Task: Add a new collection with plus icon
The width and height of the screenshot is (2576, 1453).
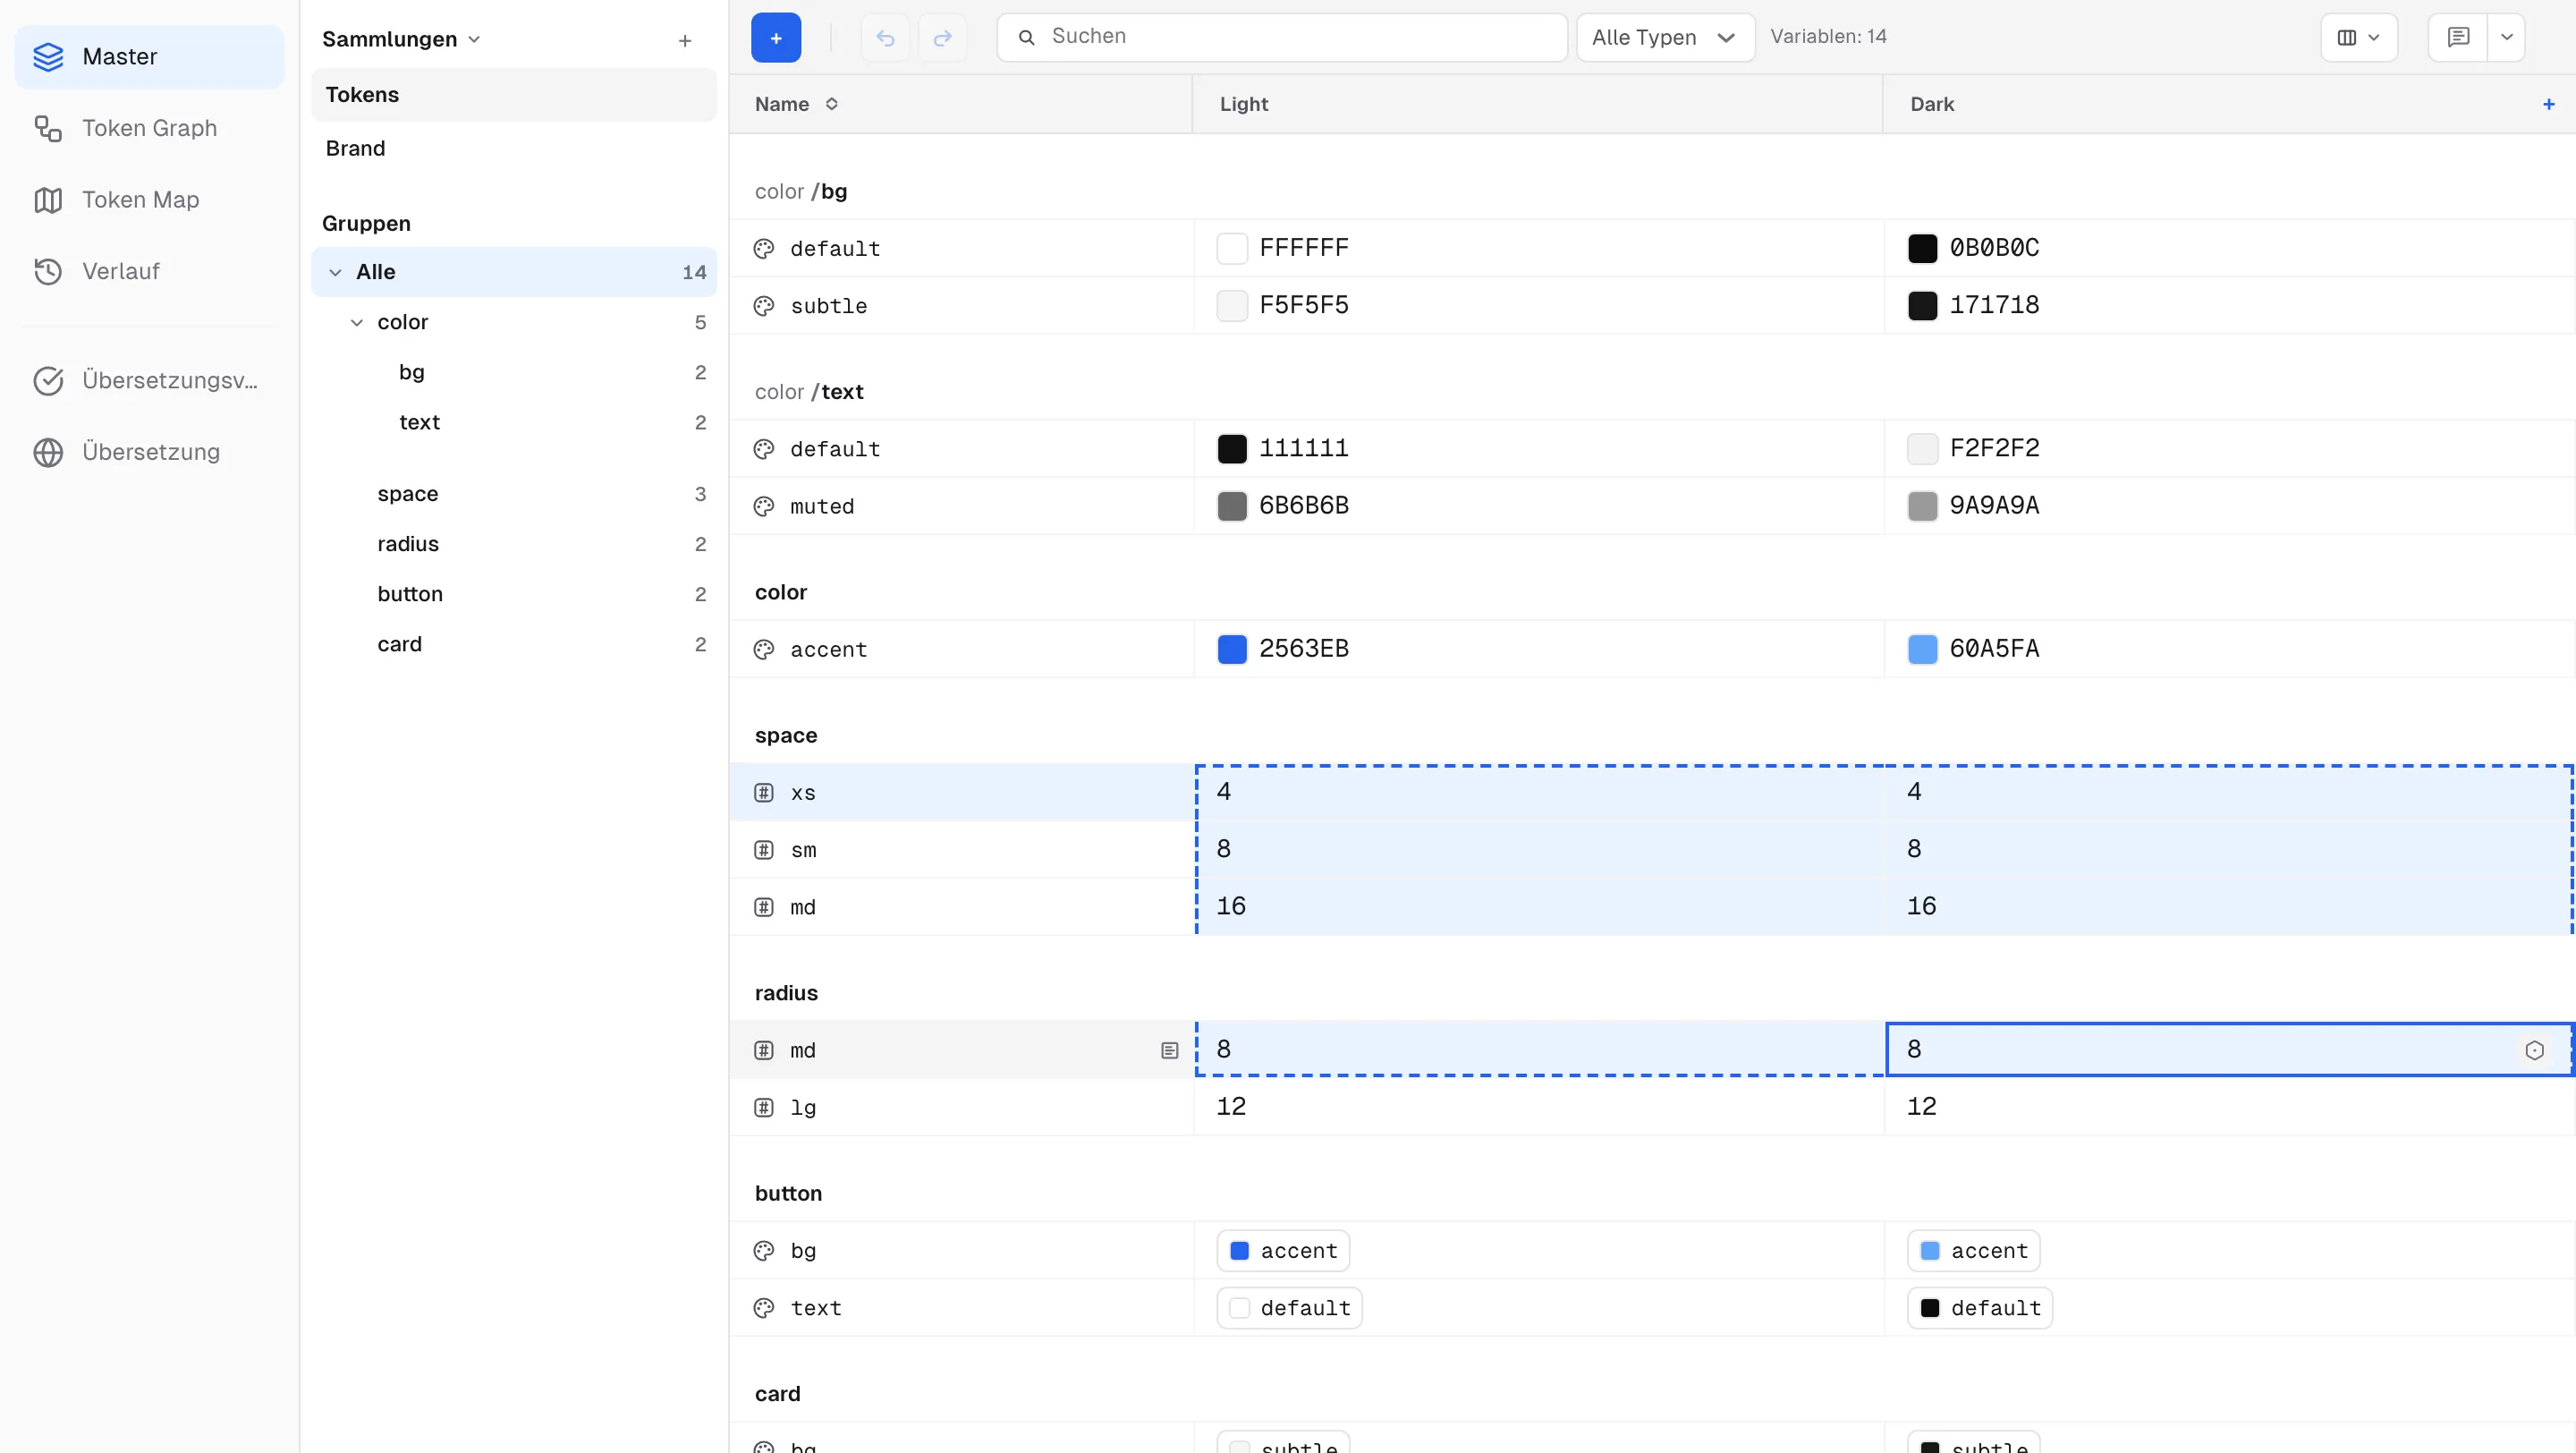Action: pos(685,41)
